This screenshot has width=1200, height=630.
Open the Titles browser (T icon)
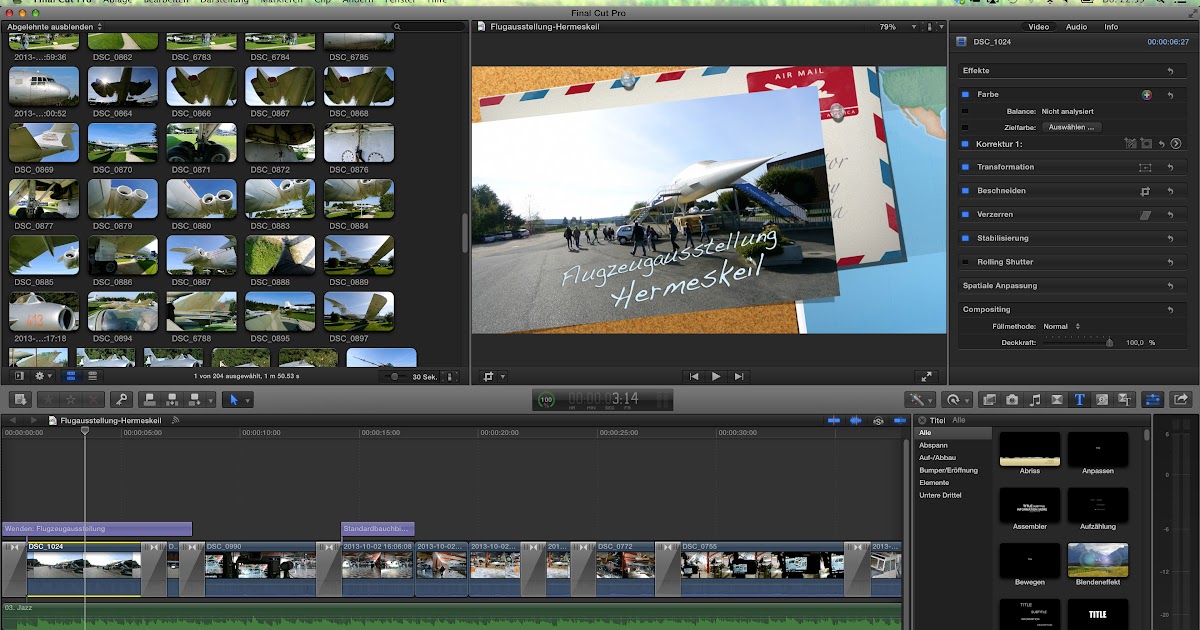click(x=1080, y=399)
